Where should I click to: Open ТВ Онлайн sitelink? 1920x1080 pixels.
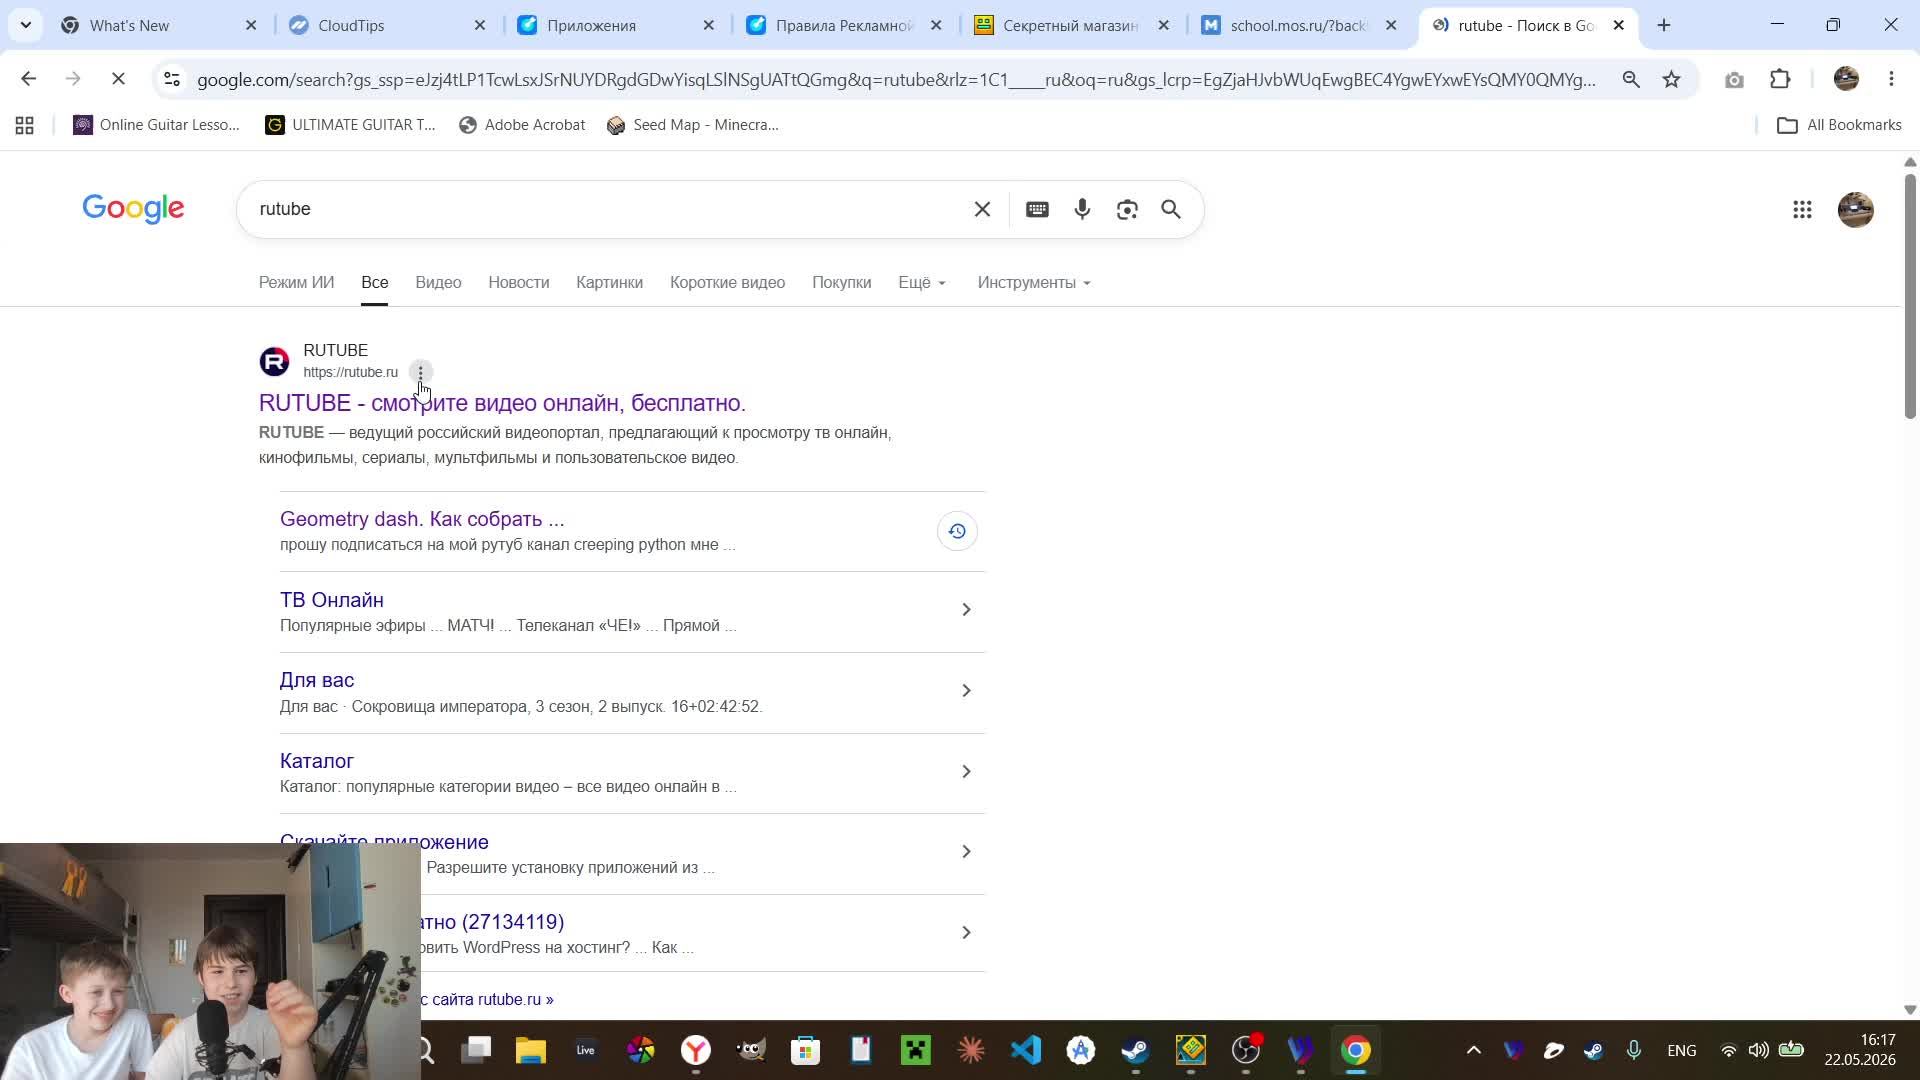tap(332, 600)
